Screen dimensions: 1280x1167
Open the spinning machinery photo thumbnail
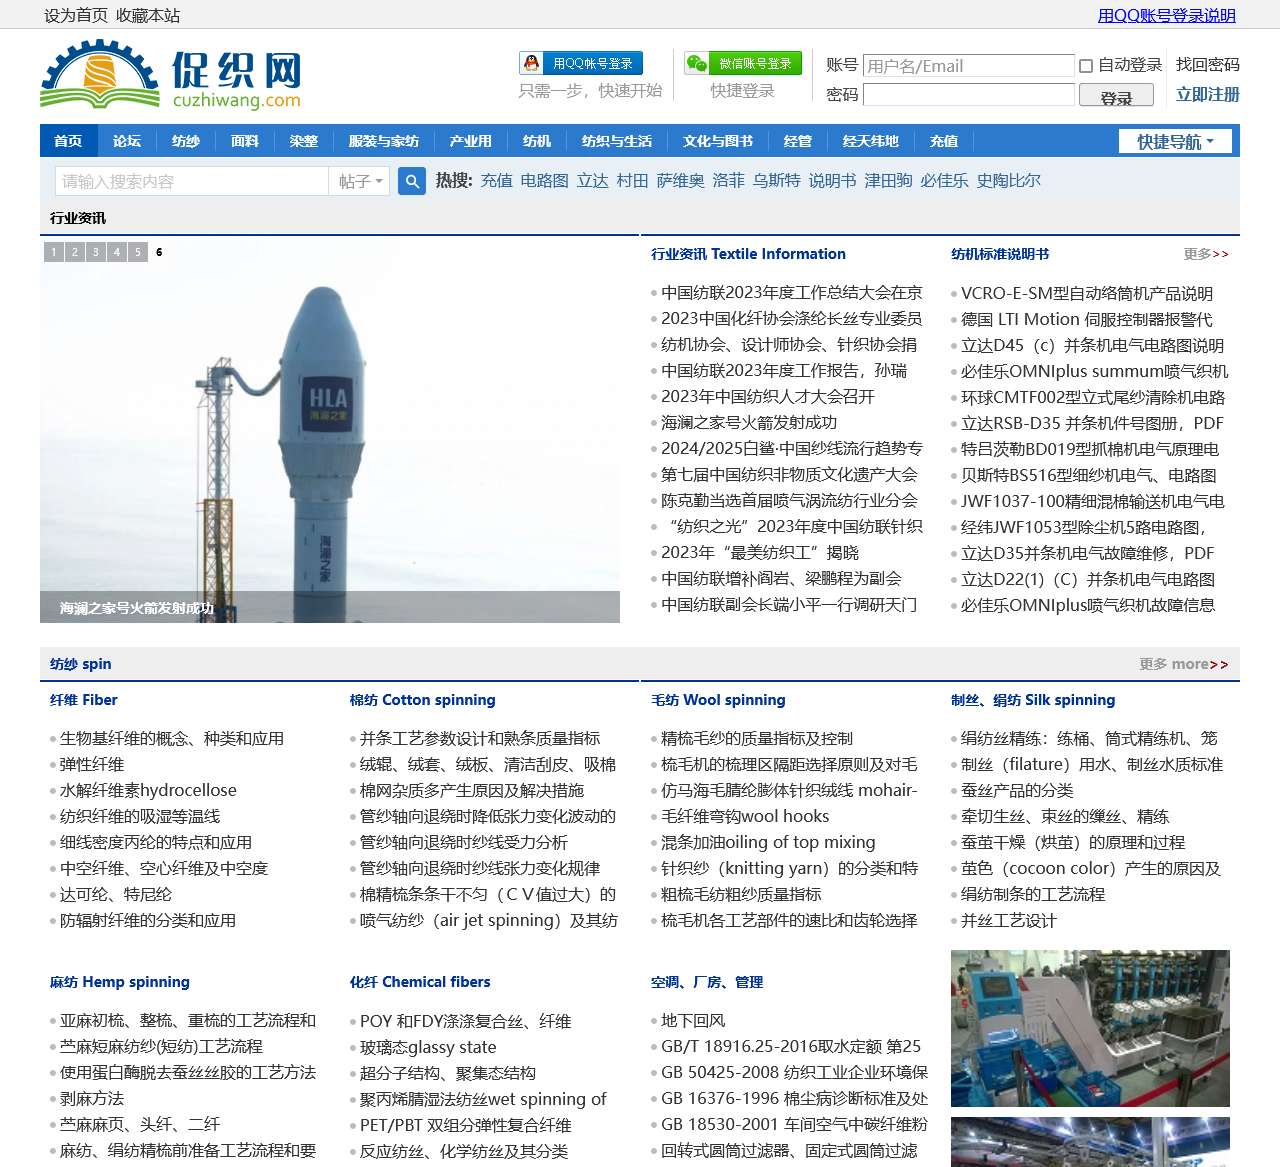1089,1028
